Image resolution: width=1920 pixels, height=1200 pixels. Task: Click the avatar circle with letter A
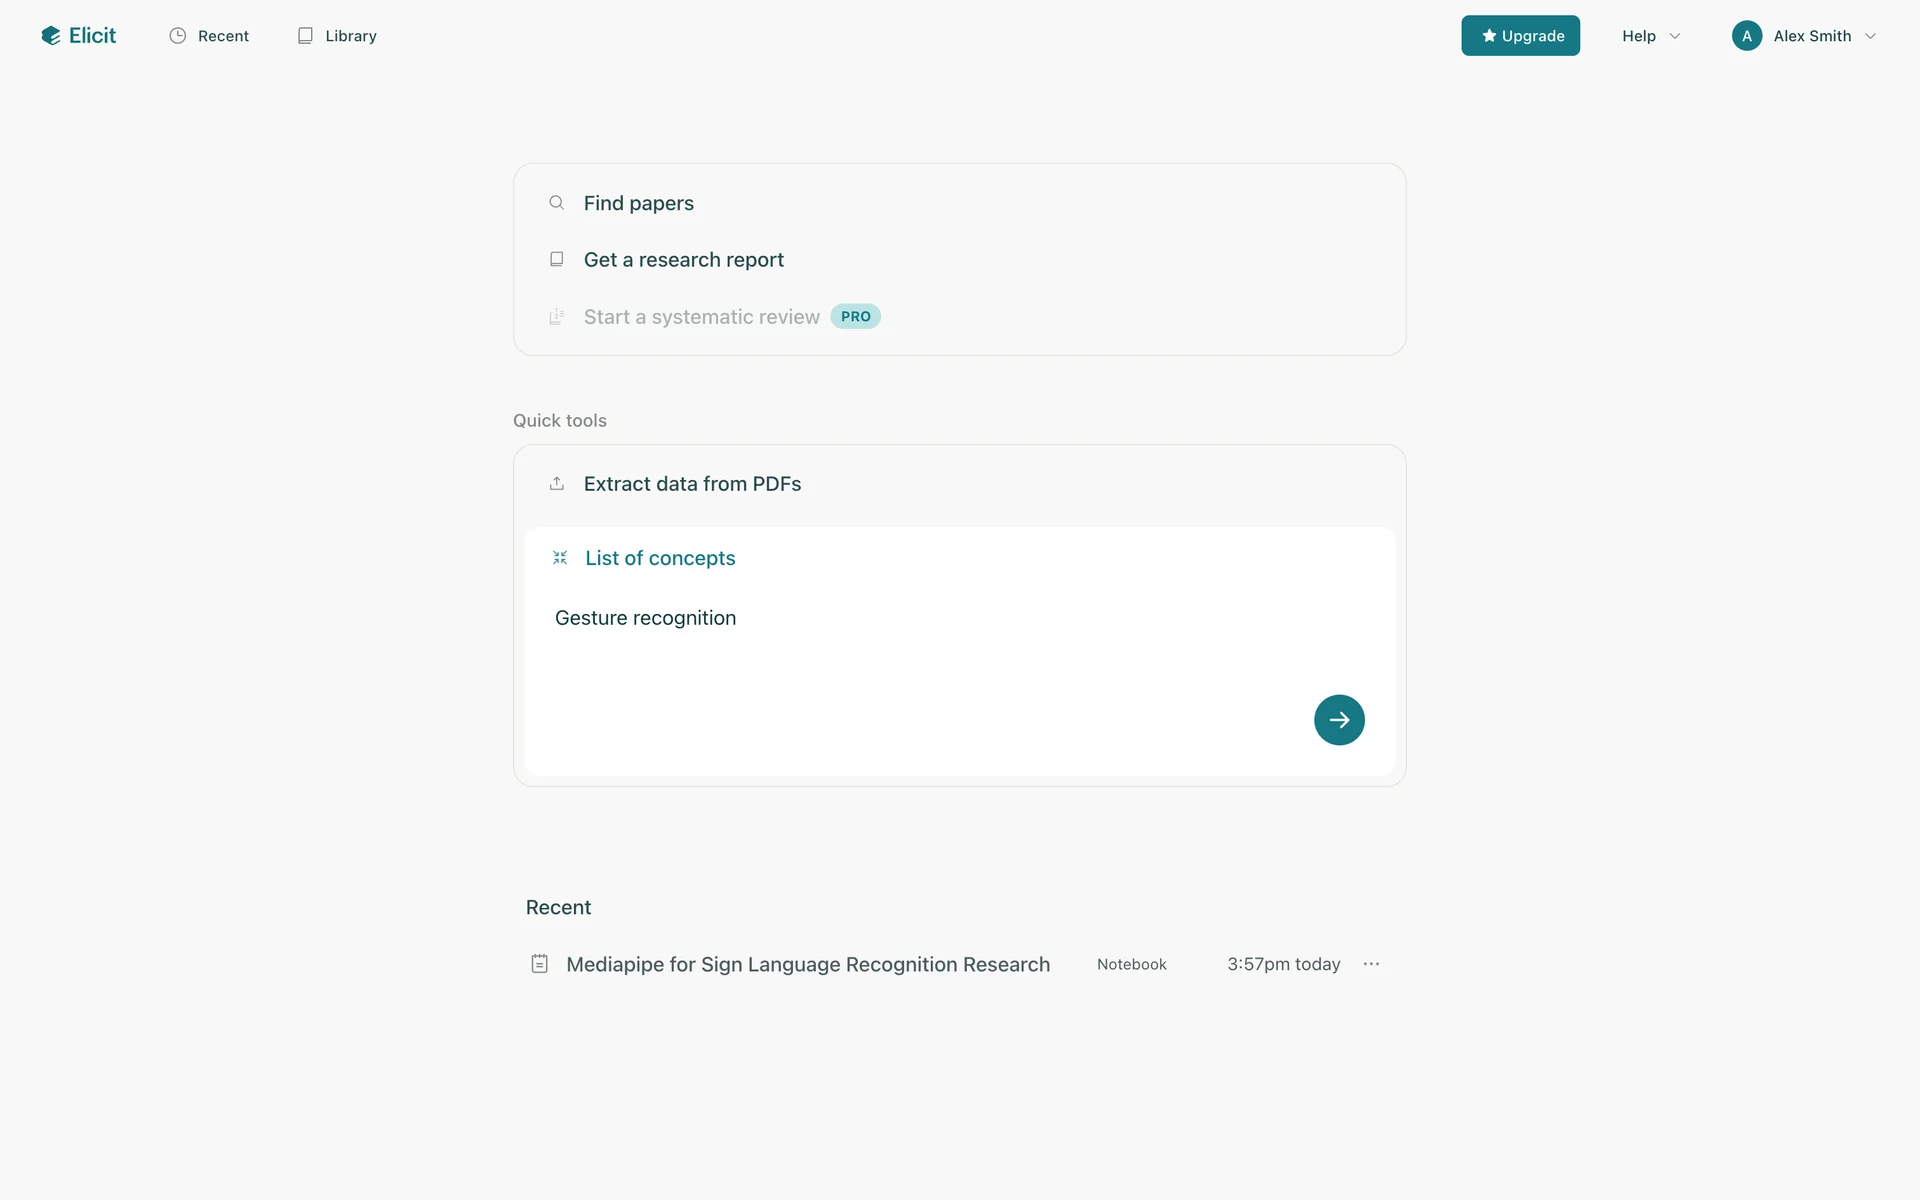[1747, 36]
